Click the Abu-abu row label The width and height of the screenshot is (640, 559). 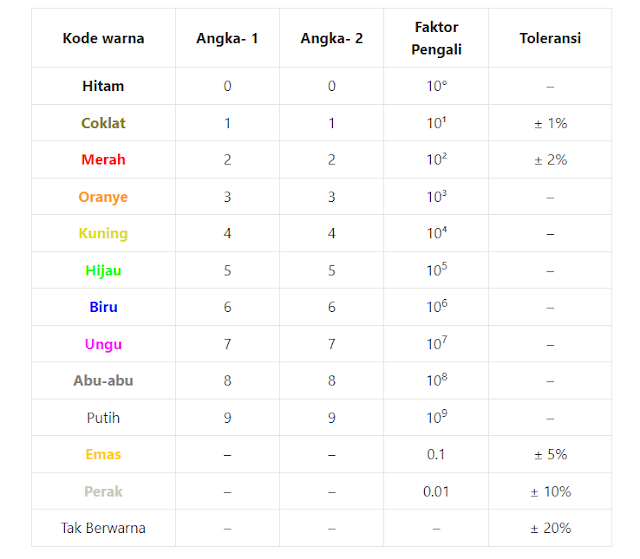pyautogui.click(x=103, y=381)
